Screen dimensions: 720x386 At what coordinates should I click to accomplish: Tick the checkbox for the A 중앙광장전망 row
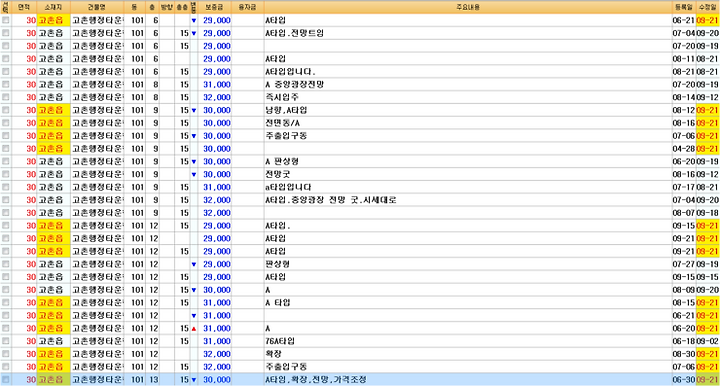(x=6, y=84)
